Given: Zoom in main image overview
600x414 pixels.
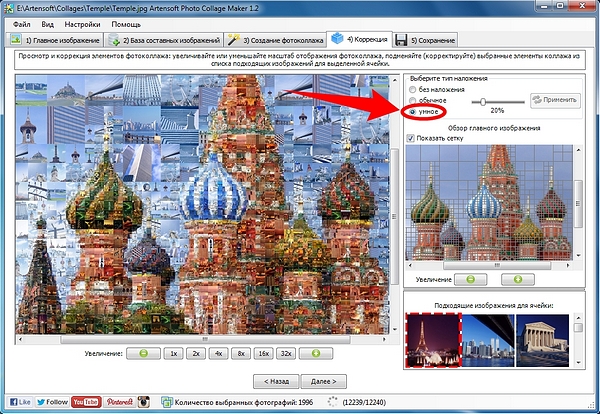Looking at the screenshot, I should (518, 280).
